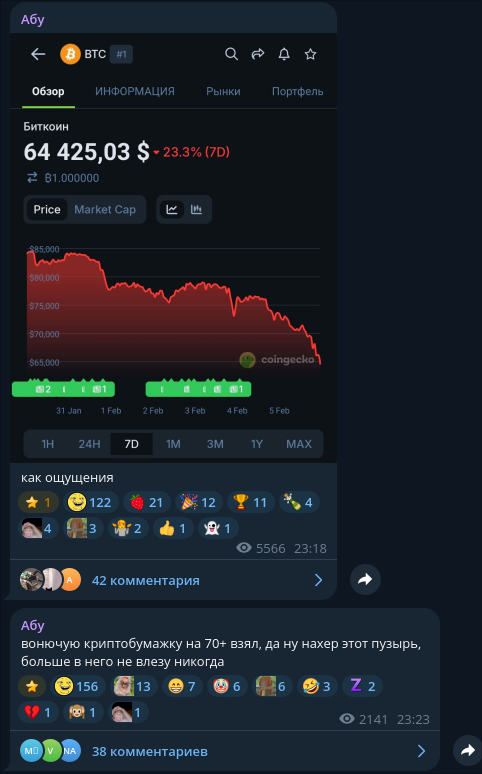Expand 38 комментариев chevron
This screenshot has height=774, width=482.
[421, 751]
